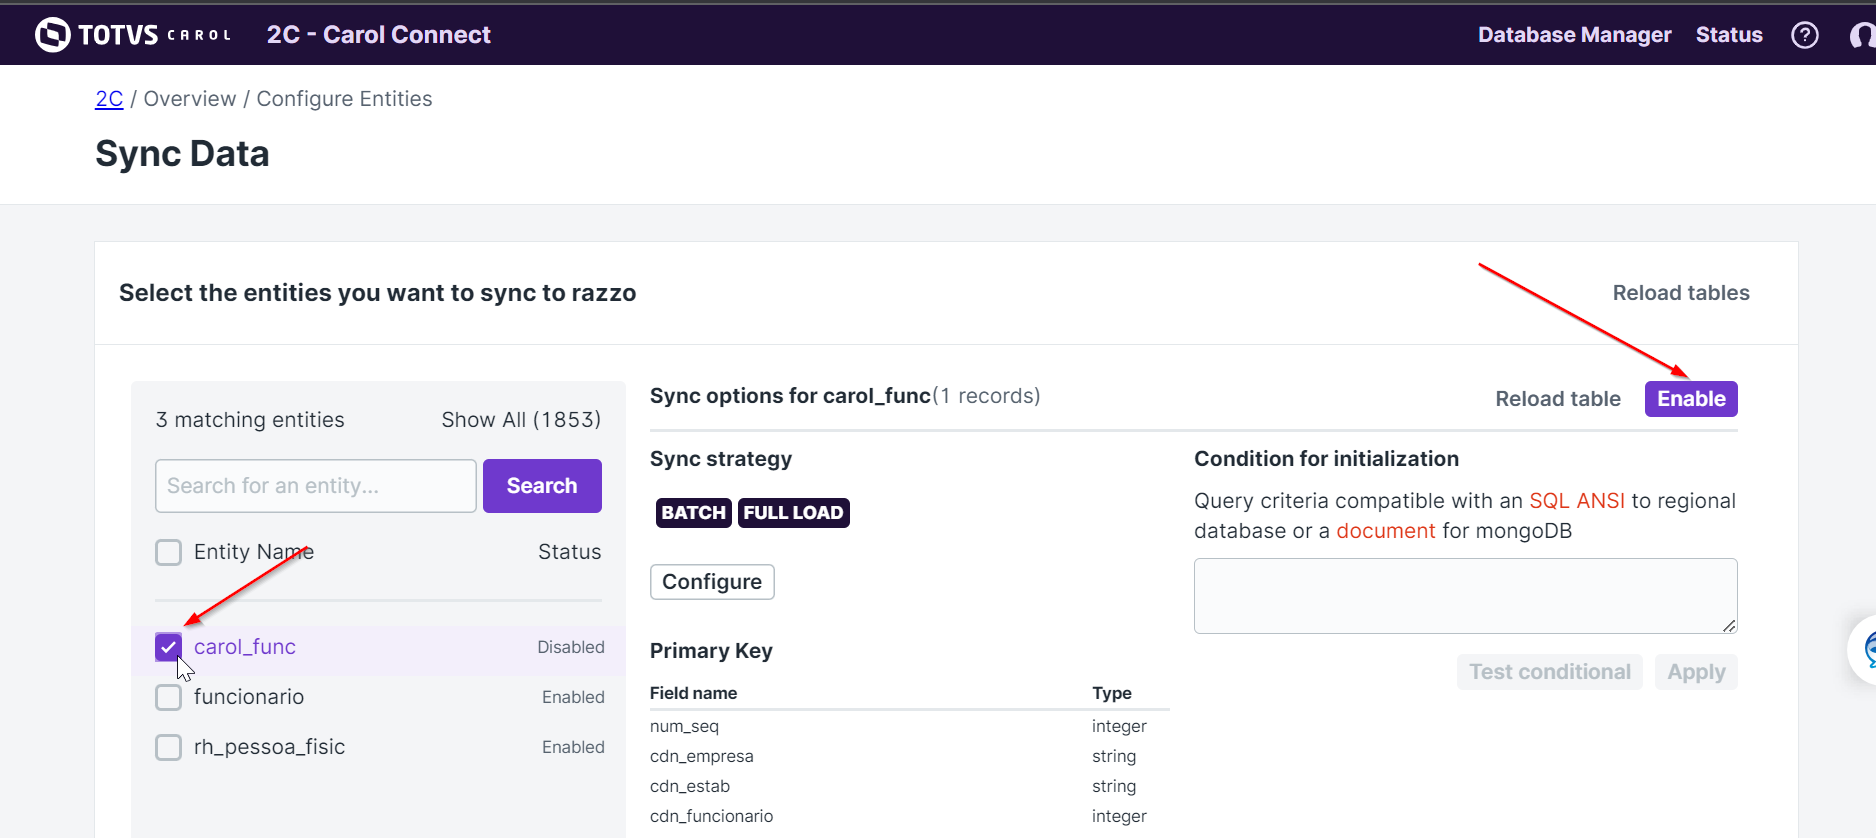Open the support headset icon in header
Viewport: 1876px width, 838px height.
1862,35
